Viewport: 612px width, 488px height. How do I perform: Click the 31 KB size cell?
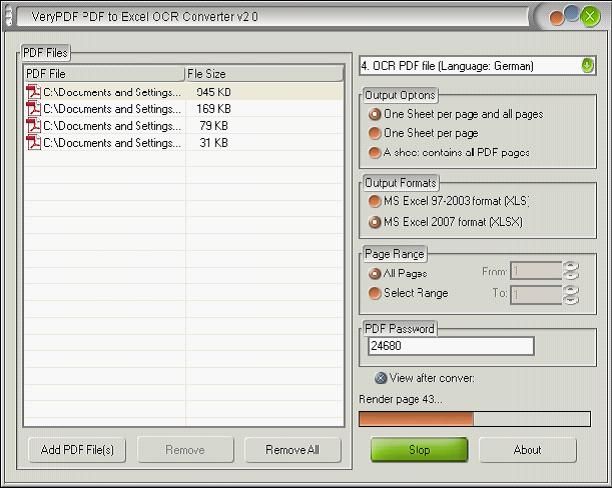click(x=213, y=143)
